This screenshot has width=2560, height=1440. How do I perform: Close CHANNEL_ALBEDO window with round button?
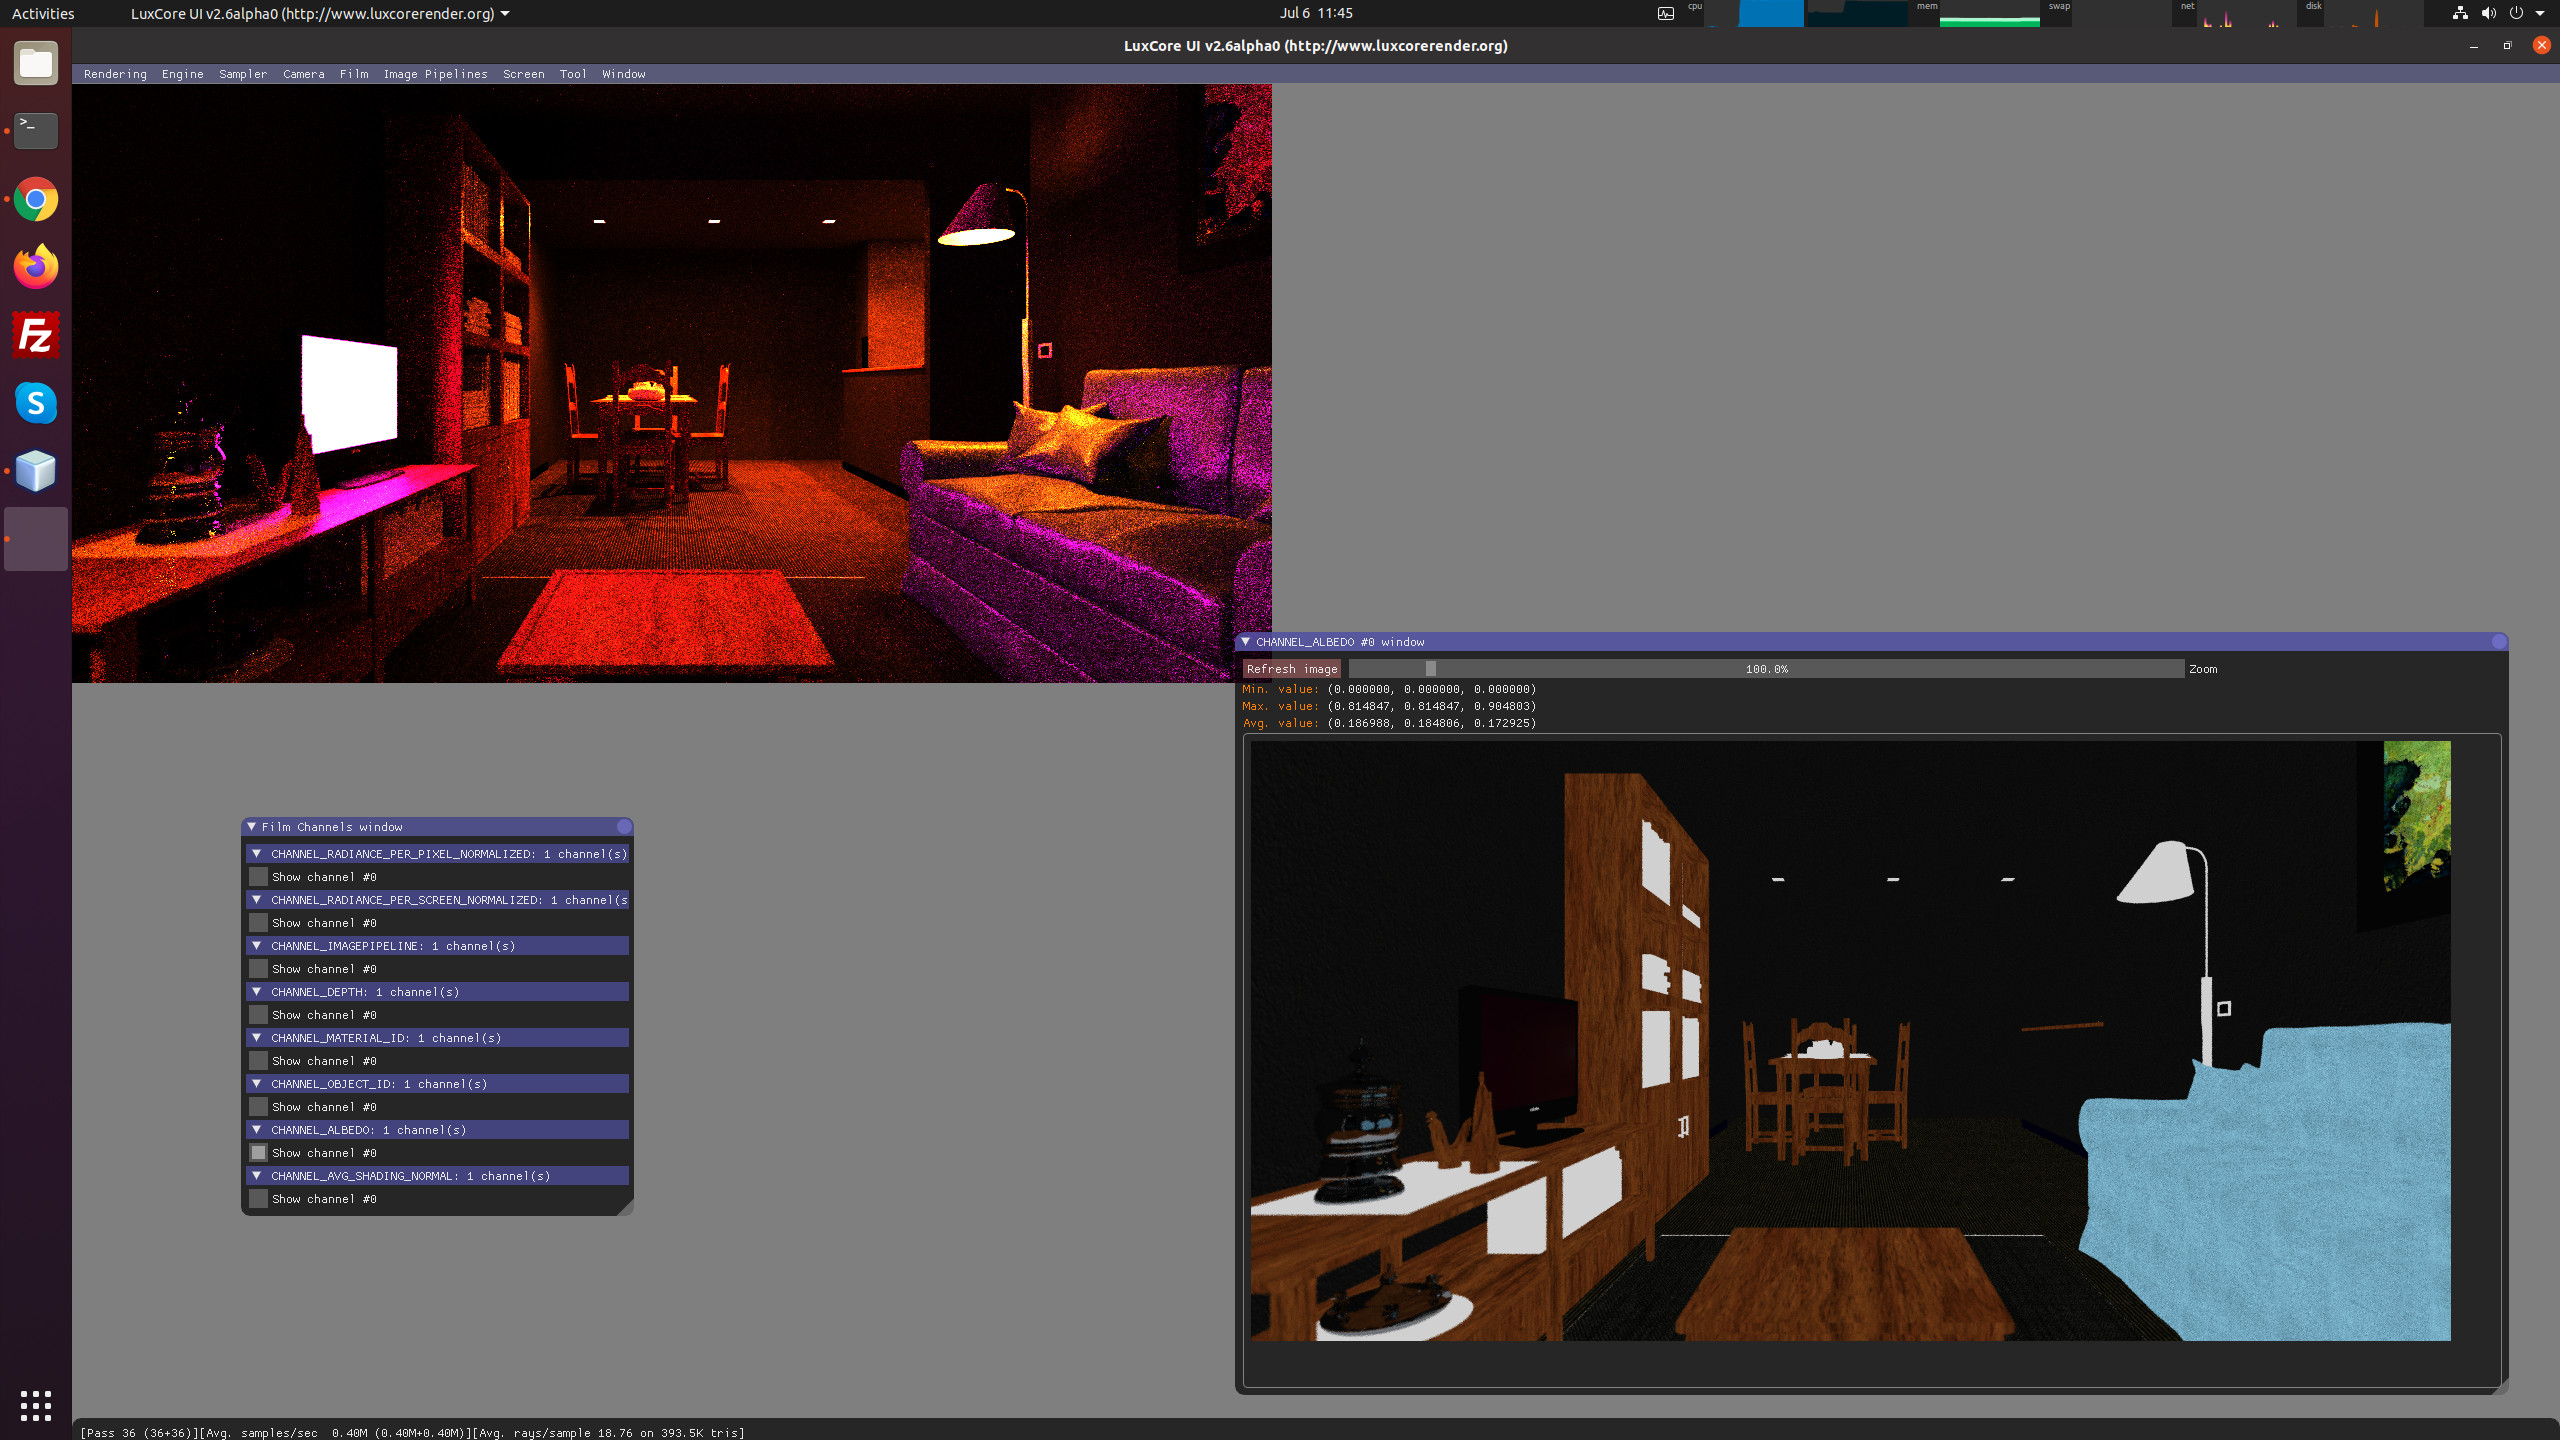(x=2499, y=642)
